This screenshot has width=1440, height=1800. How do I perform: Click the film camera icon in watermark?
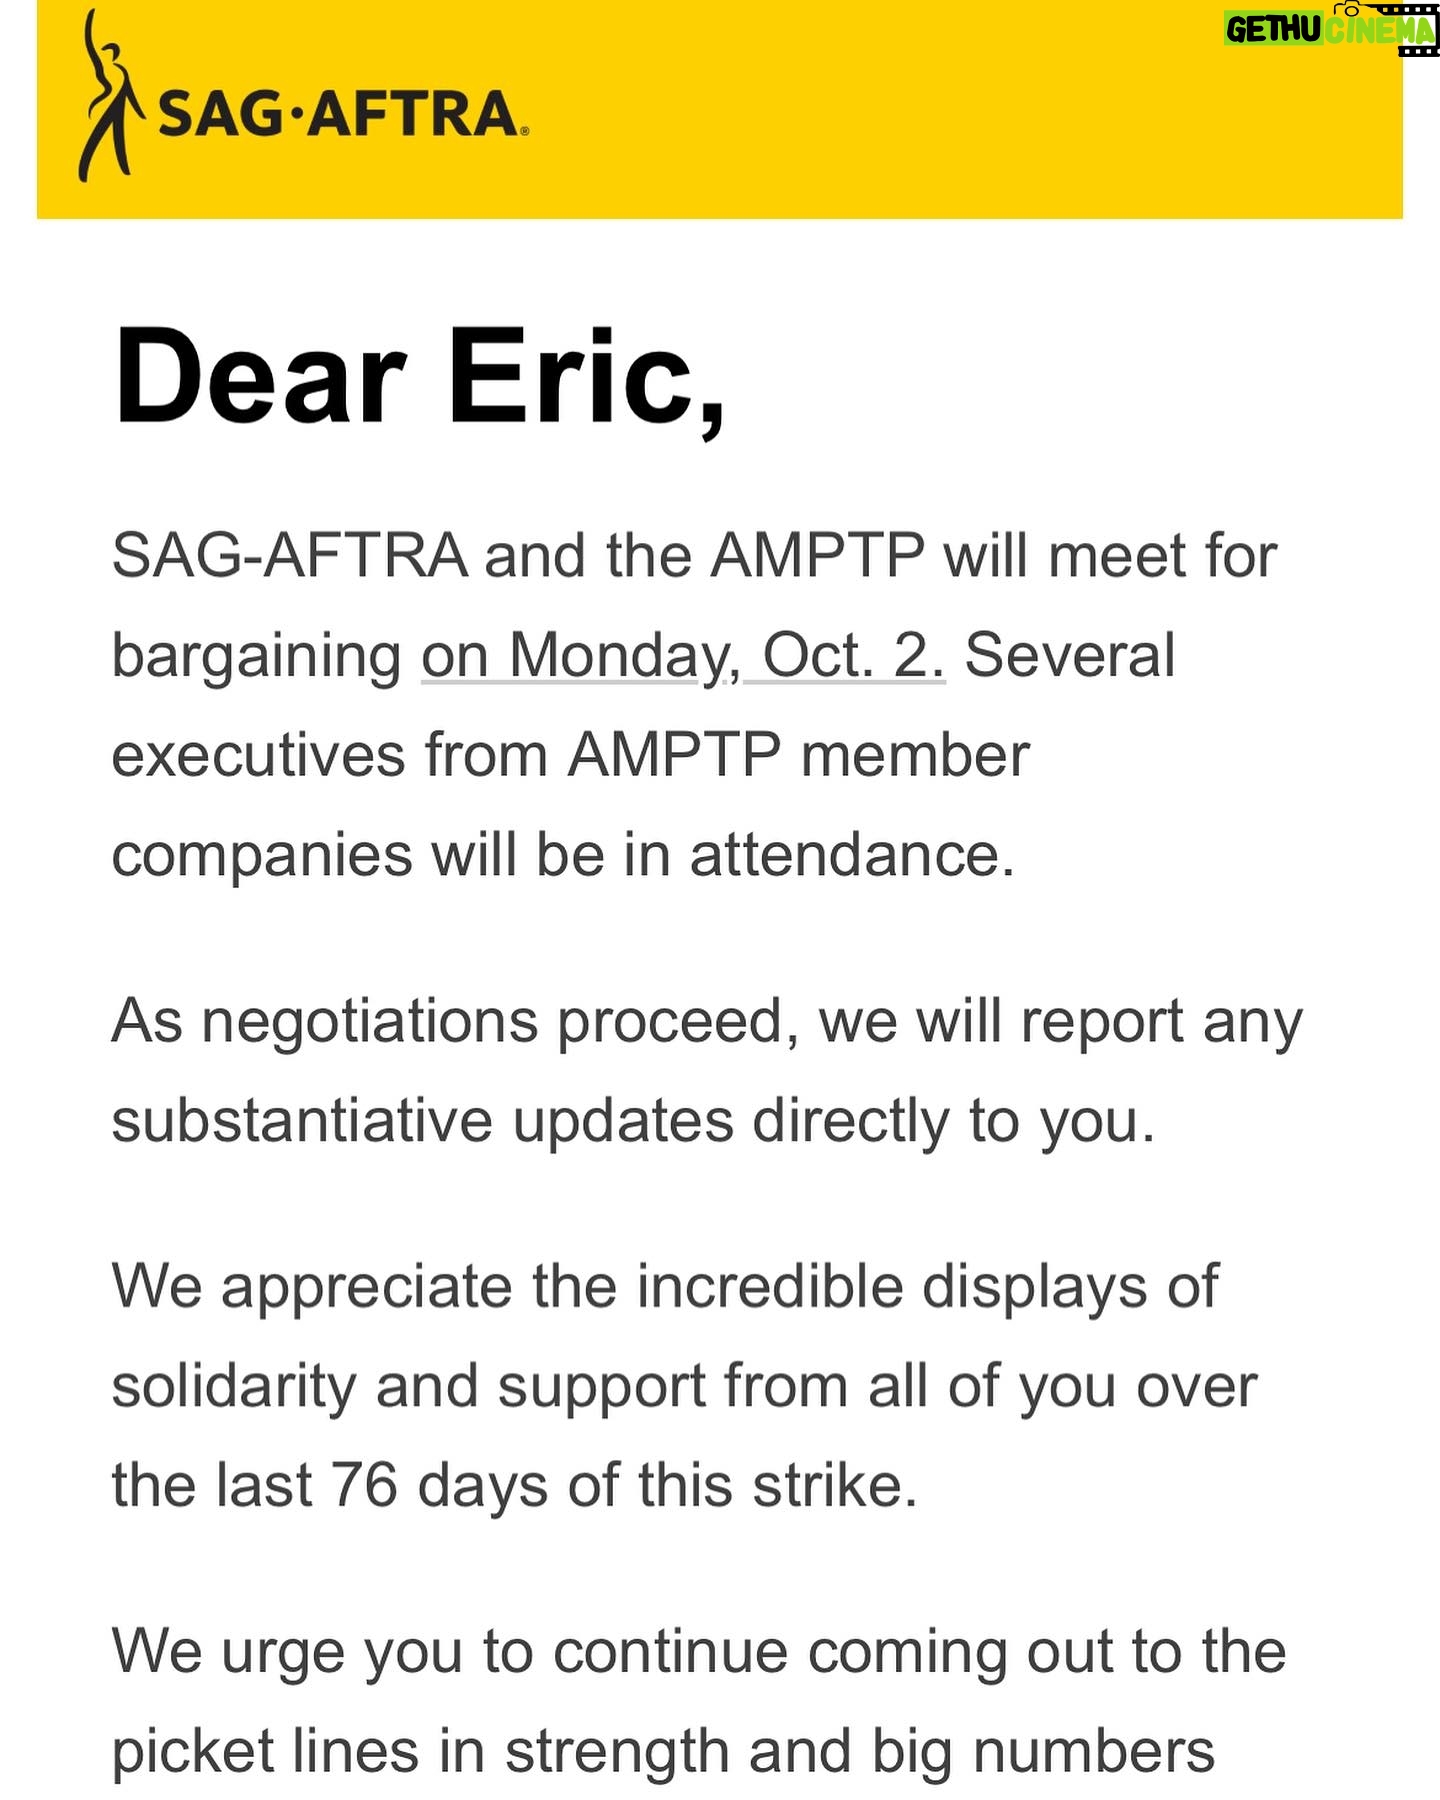(1351, 9)
